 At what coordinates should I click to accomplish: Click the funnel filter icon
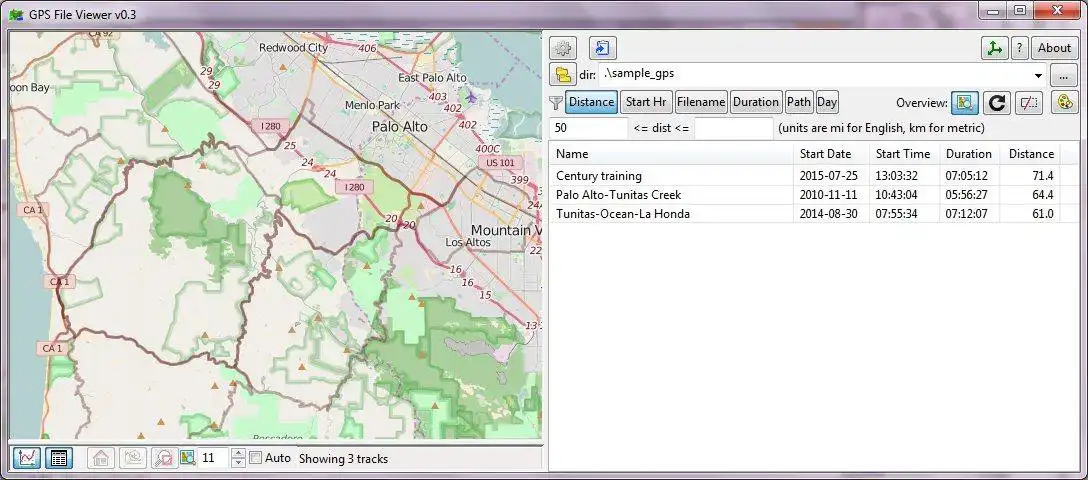(556, 102)
